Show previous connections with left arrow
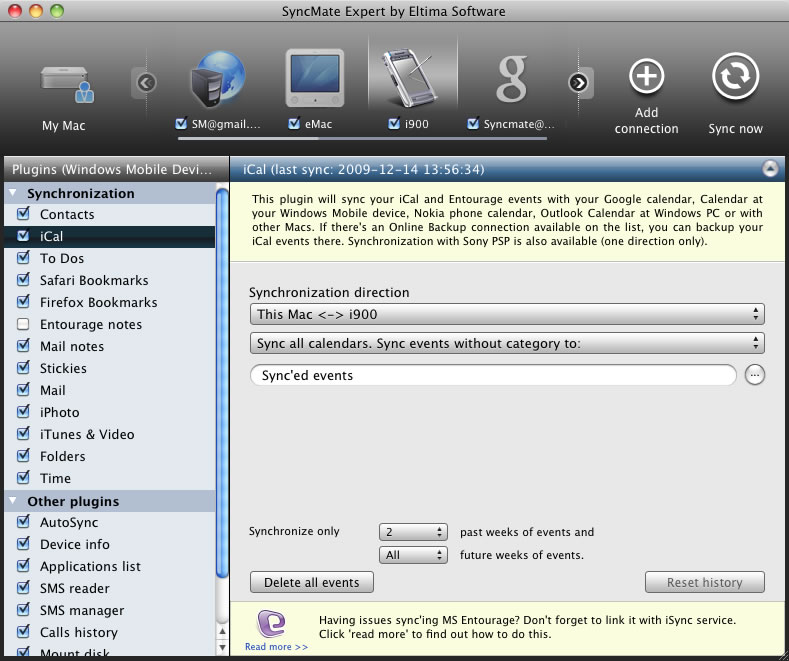The height and width of the screenshot is (661, 789). (x=146, y=82)
